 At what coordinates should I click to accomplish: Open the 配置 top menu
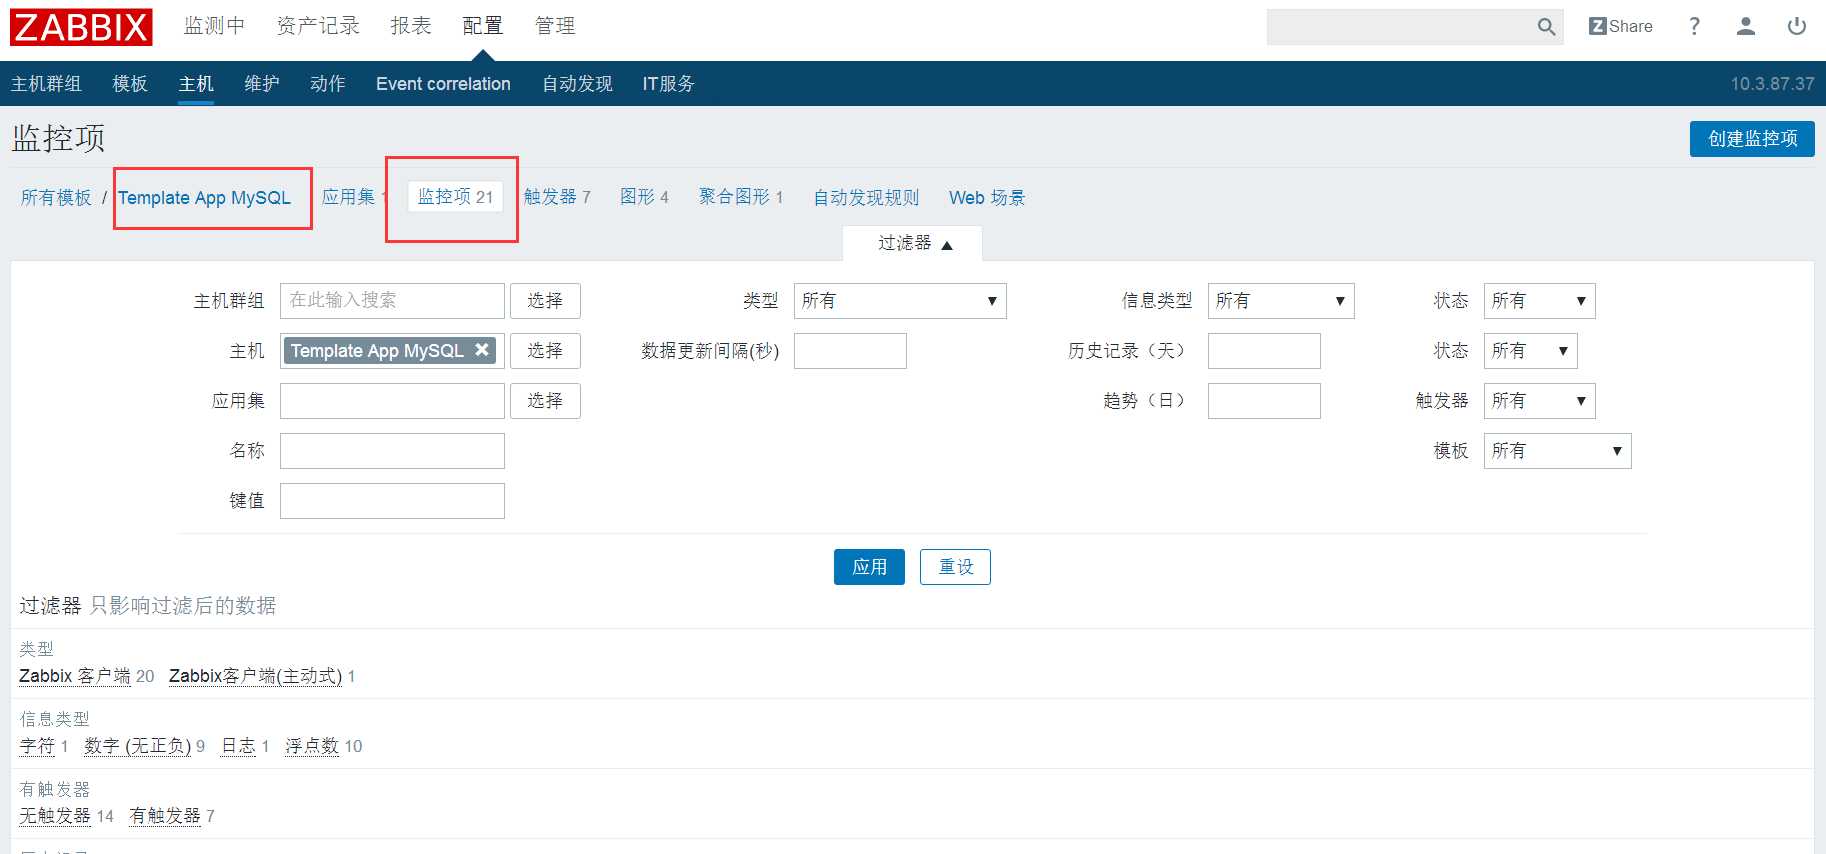click(x=483, y=26)
